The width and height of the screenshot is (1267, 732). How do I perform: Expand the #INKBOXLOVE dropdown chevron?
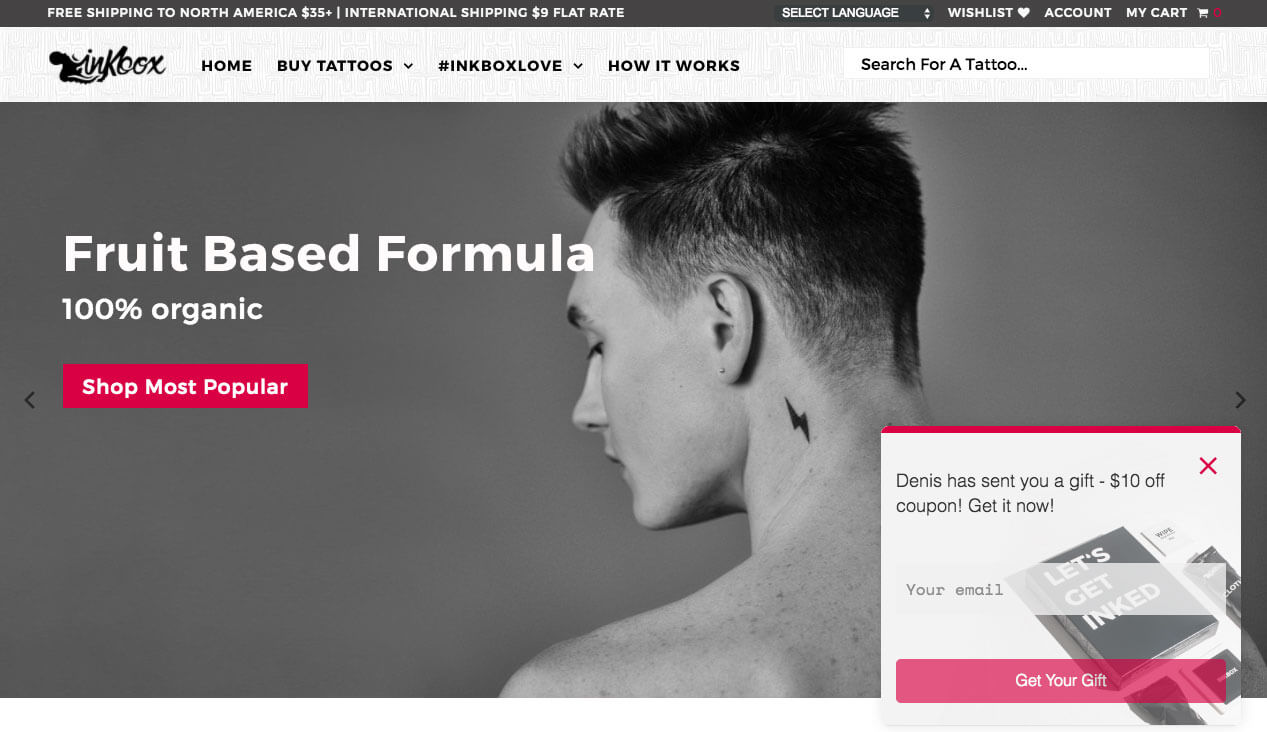point(578,66)
